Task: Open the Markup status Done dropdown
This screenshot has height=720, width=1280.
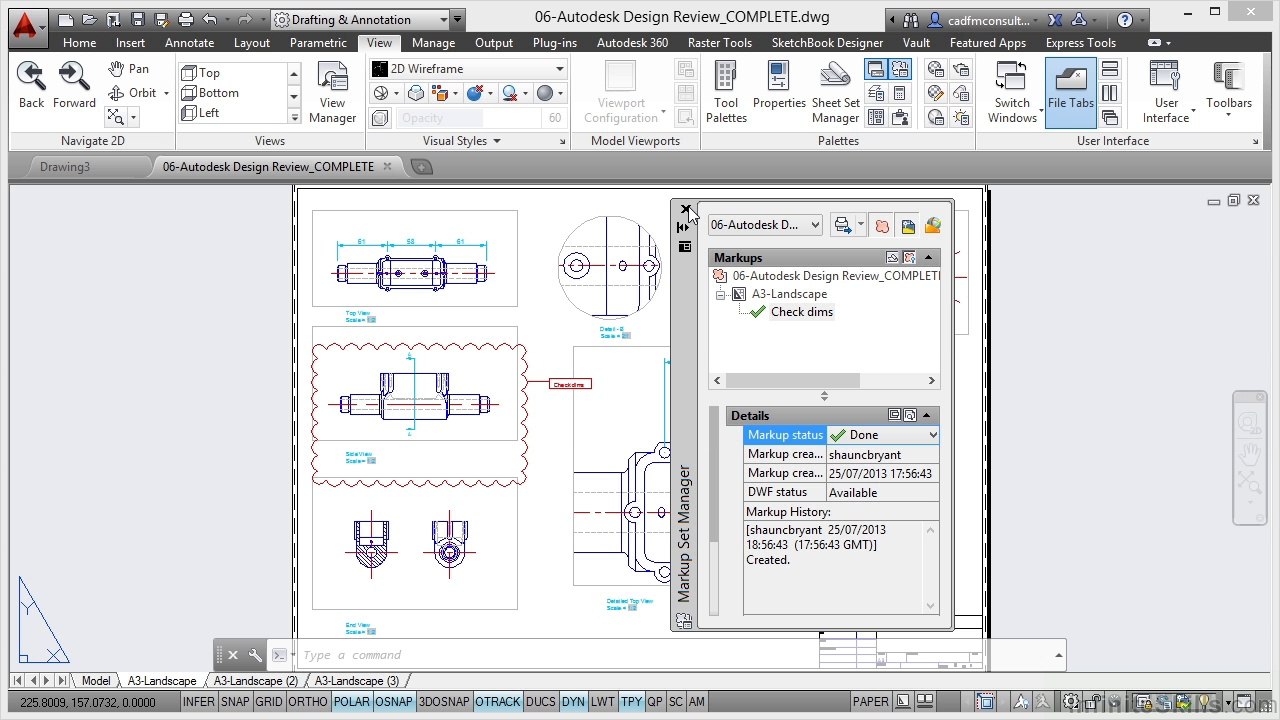Action: [884, 435]
